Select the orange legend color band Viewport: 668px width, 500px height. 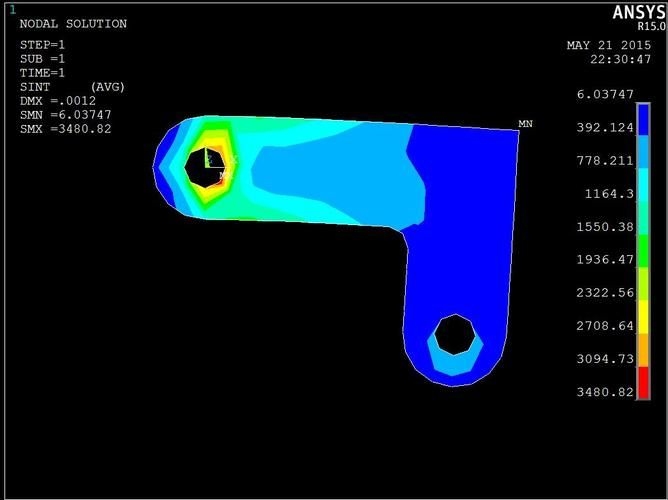(x=644, y=350)
